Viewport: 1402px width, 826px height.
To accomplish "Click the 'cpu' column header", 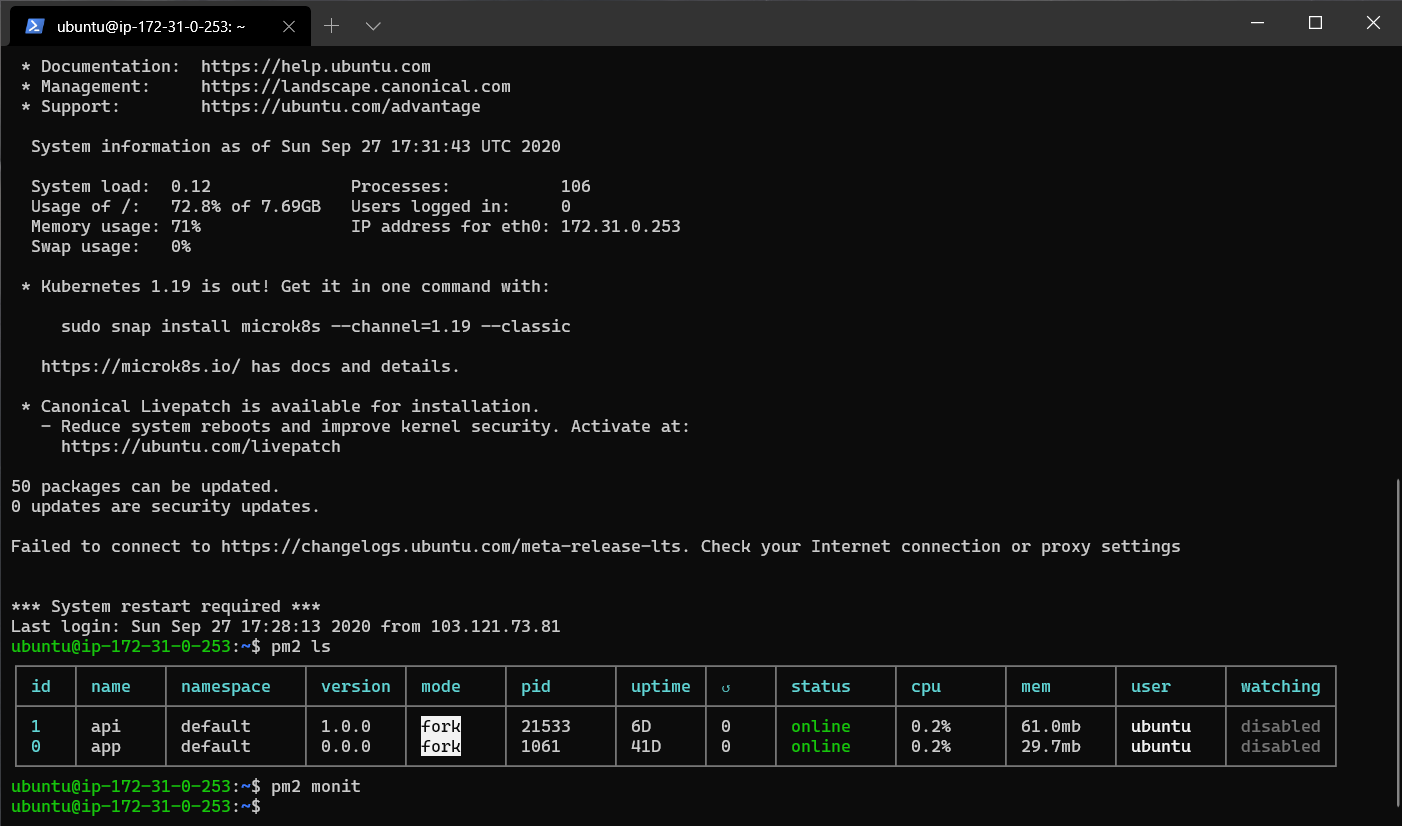I will [926, 687].
